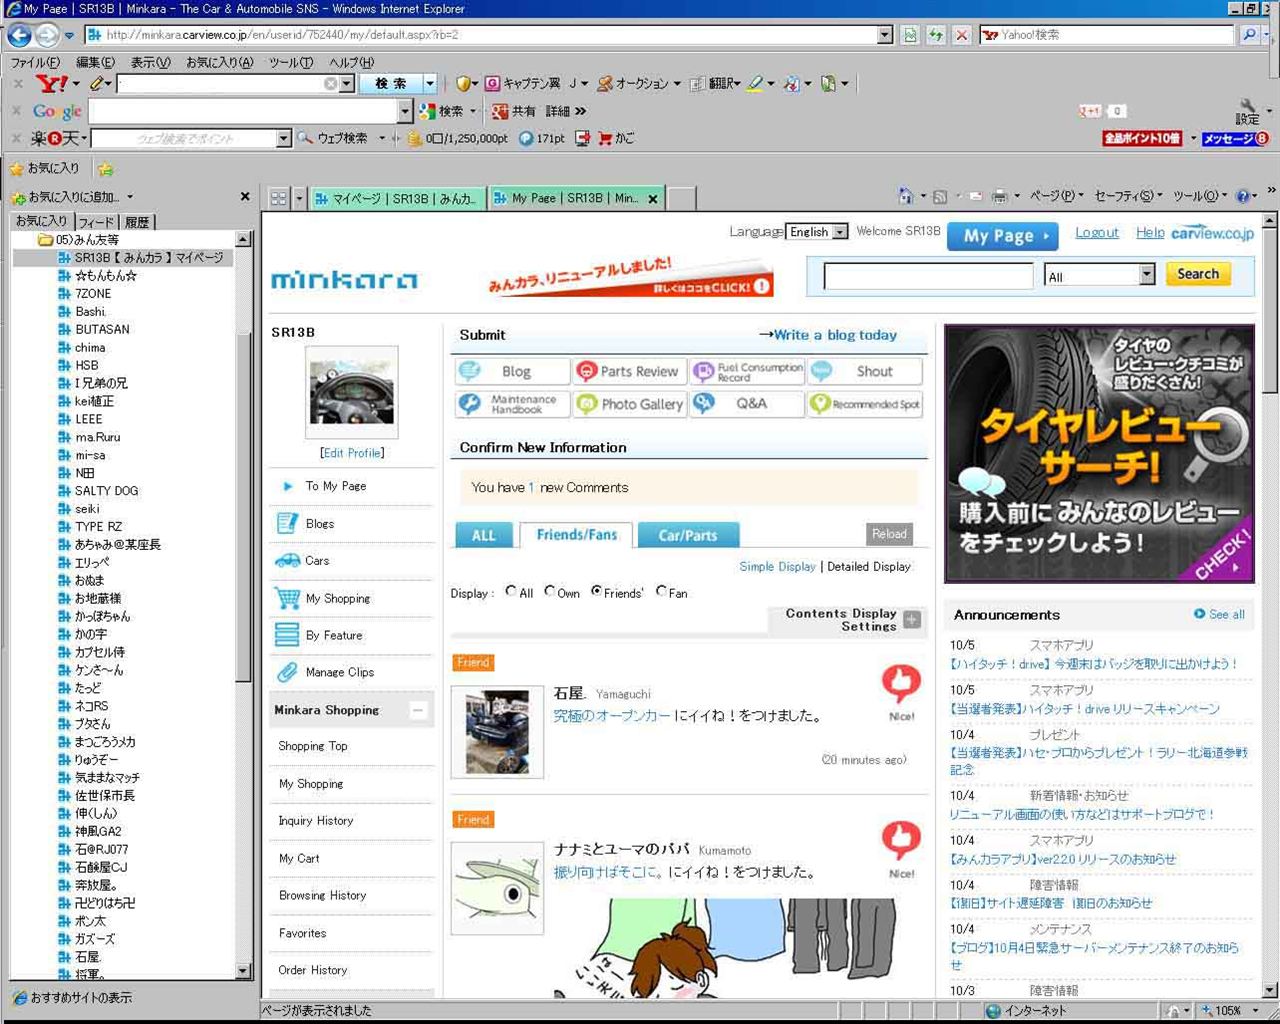
Task: Click the Edit Profile link
Action: (352, 453)
